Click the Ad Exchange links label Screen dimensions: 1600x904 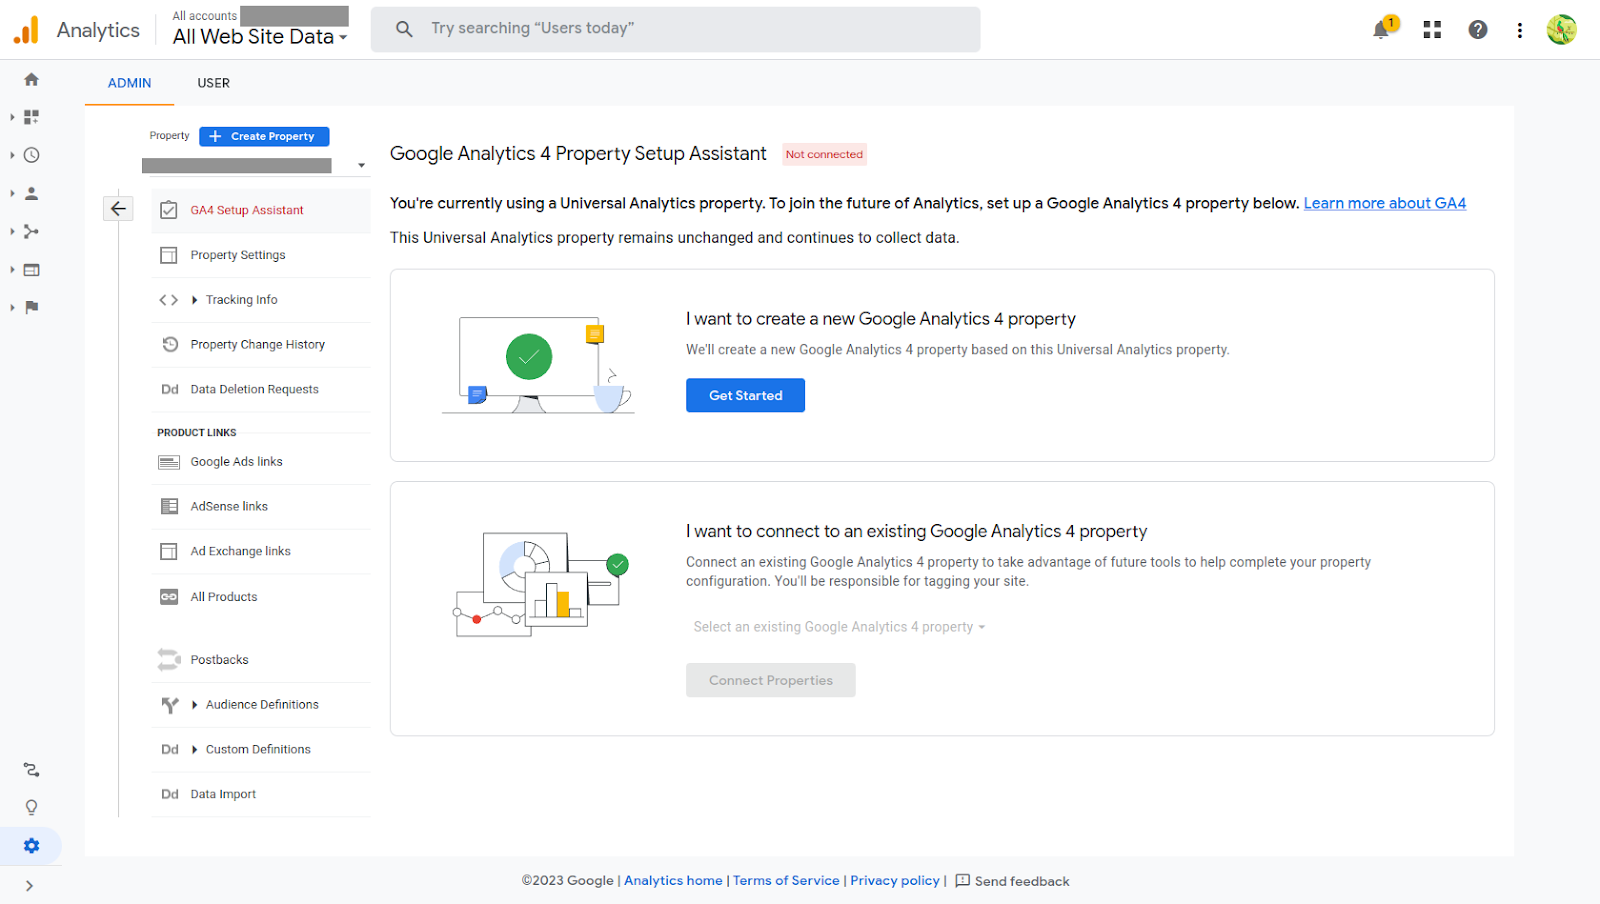pos(240,551)
